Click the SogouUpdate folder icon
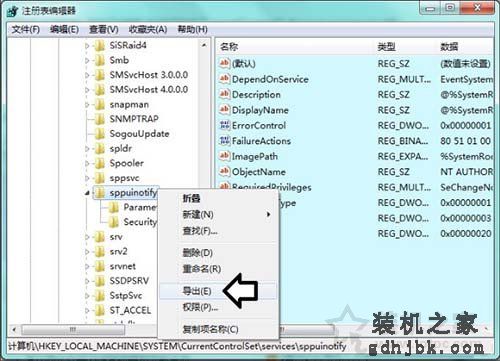This screenshot has height=361, width=500. (100, 134)
